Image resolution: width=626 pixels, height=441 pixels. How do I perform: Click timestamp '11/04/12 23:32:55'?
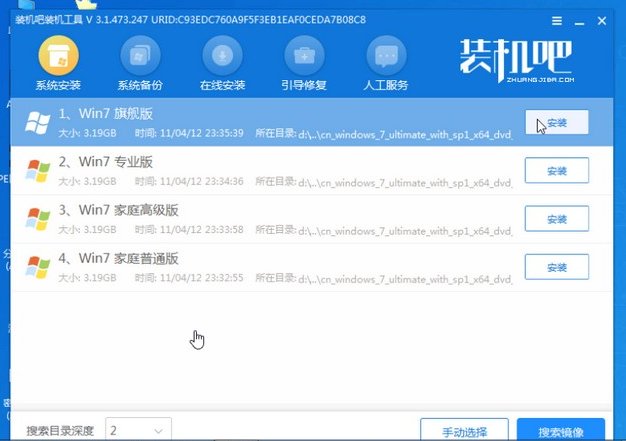point(202,278)
